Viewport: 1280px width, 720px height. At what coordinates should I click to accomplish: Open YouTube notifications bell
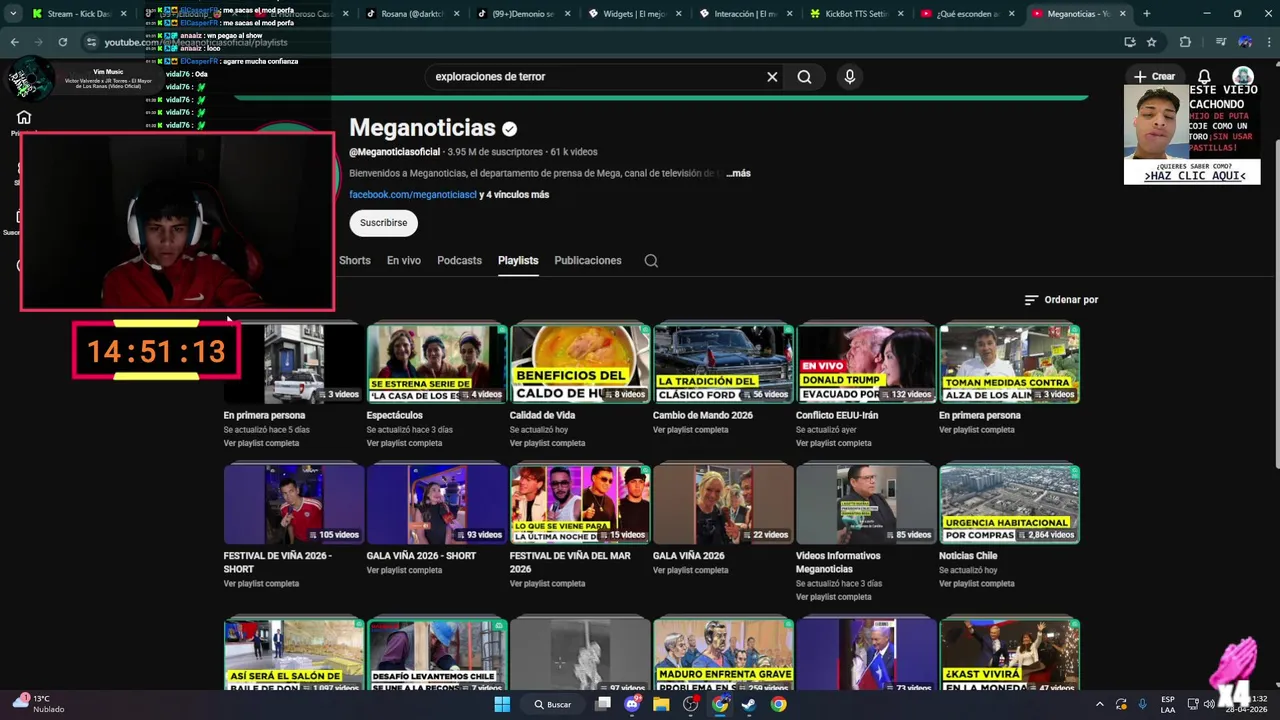pyautogui.click(x=1204, y=77)
